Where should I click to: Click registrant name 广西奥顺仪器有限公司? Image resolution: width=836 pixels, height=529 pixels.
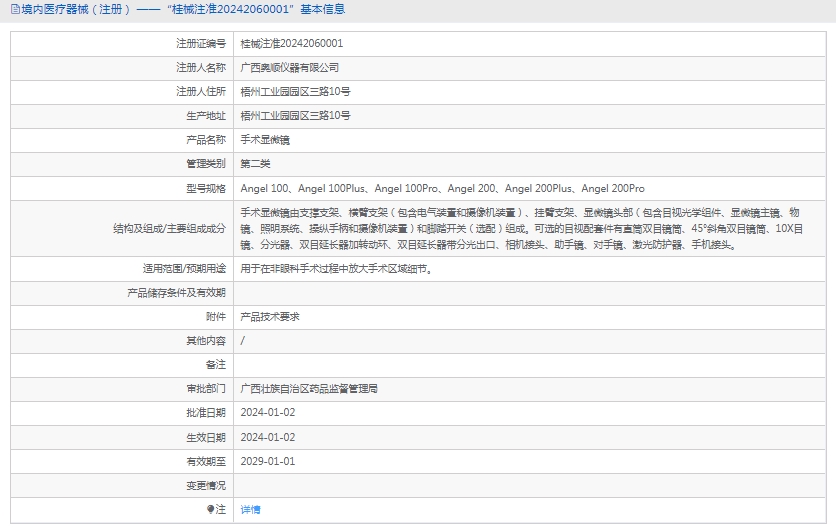[290, 68]
